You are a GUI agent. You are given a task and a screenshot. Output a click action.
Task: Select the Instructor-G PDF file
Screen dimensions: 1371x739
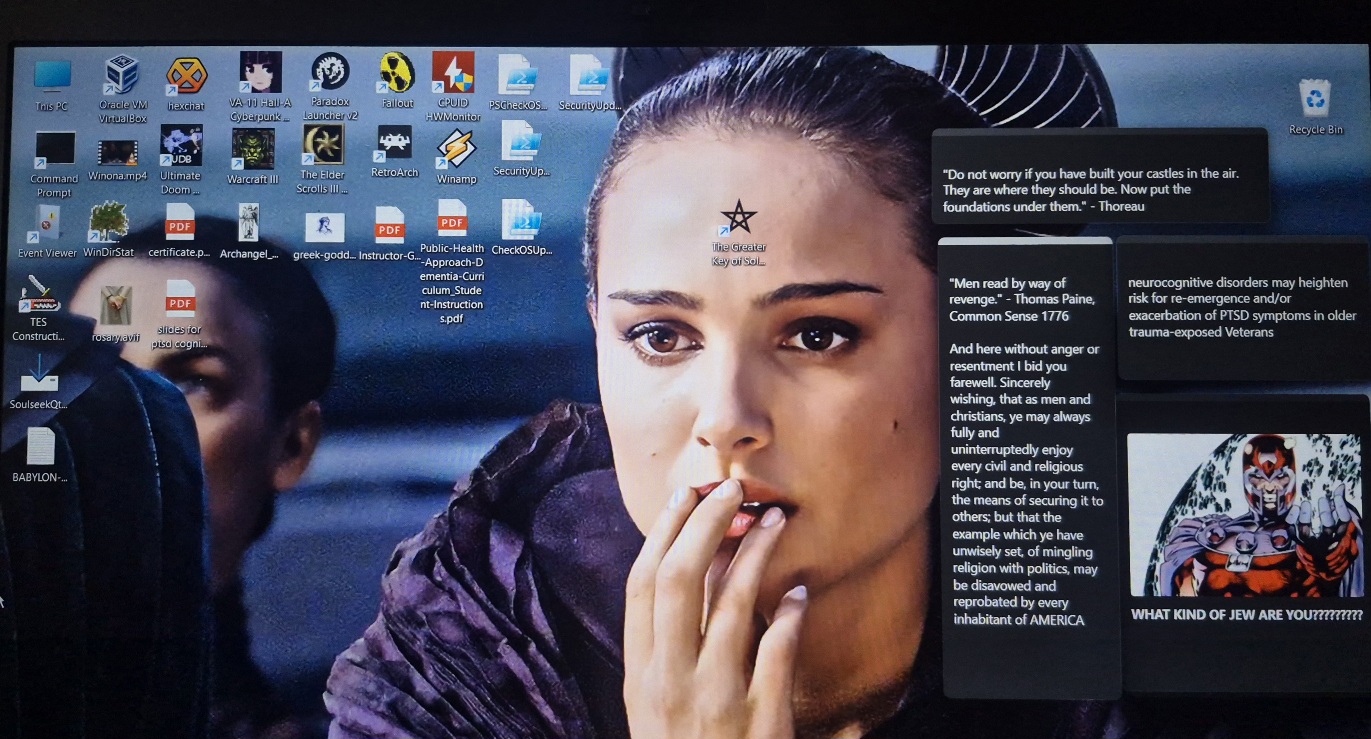pos(389,234)
